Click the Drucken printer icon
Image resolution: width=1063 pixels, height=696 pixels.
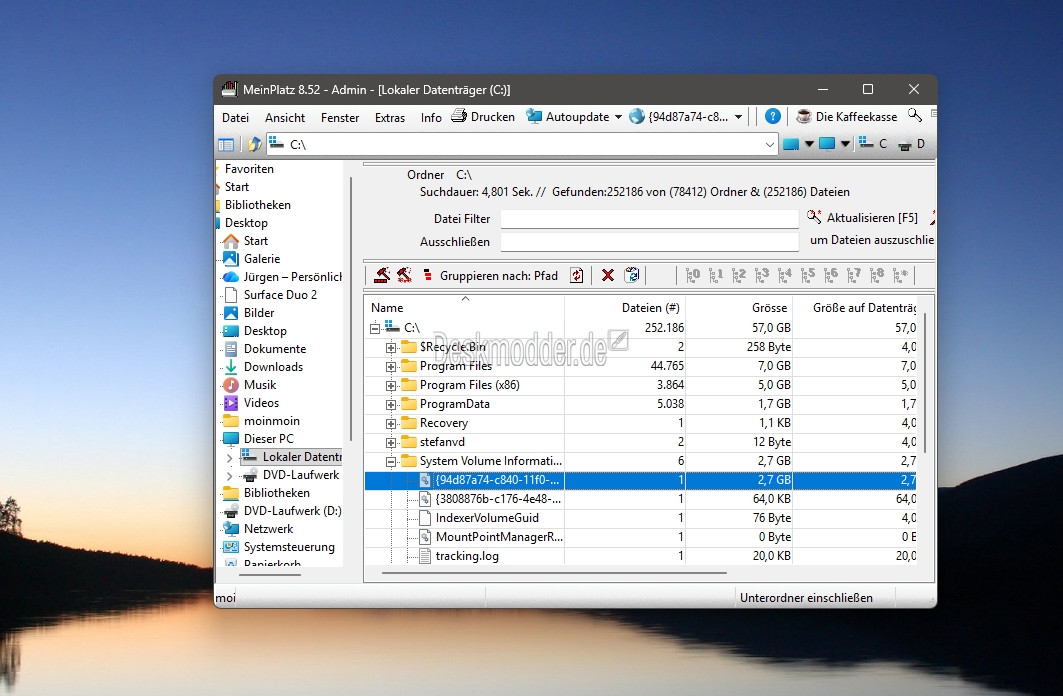pos(459,116)
